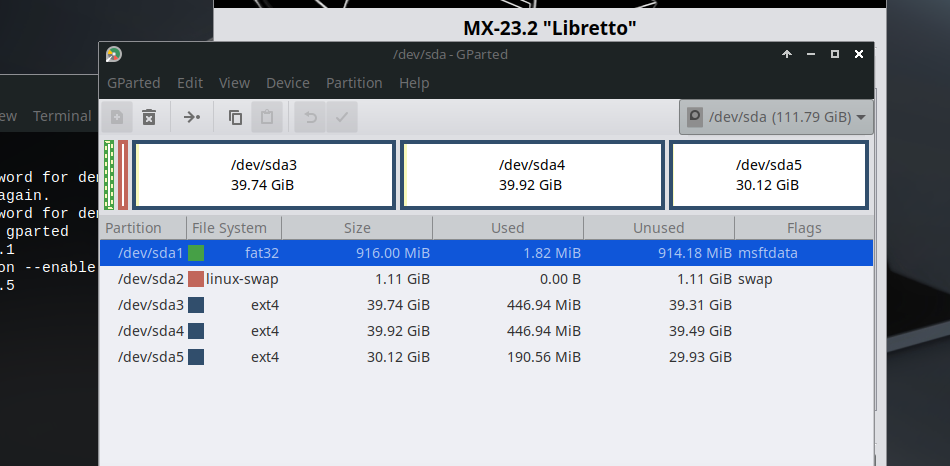950x466 pixels.
Task: Click the 39.31 GiB unused cell
Action: coord(700,305)
